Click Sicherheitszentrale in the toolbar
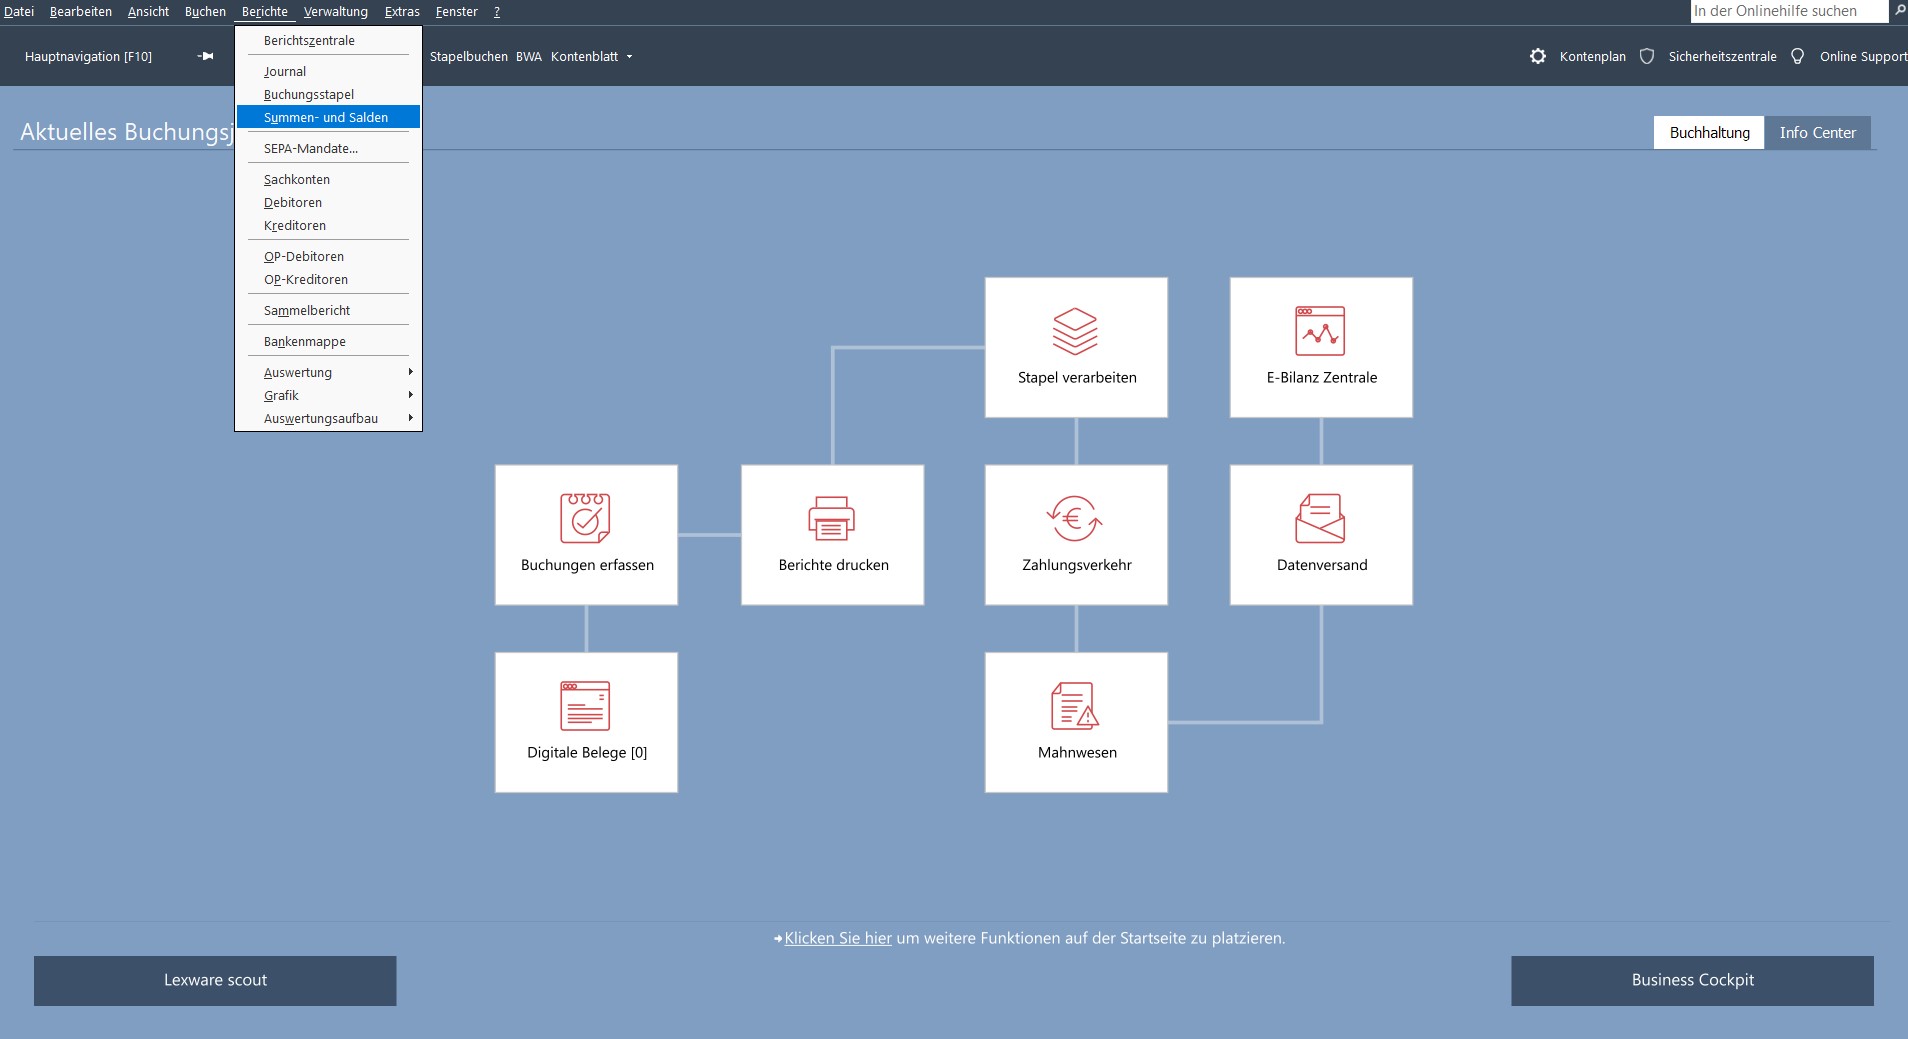This screenshot has height=1039, width=1908. 1722,57
